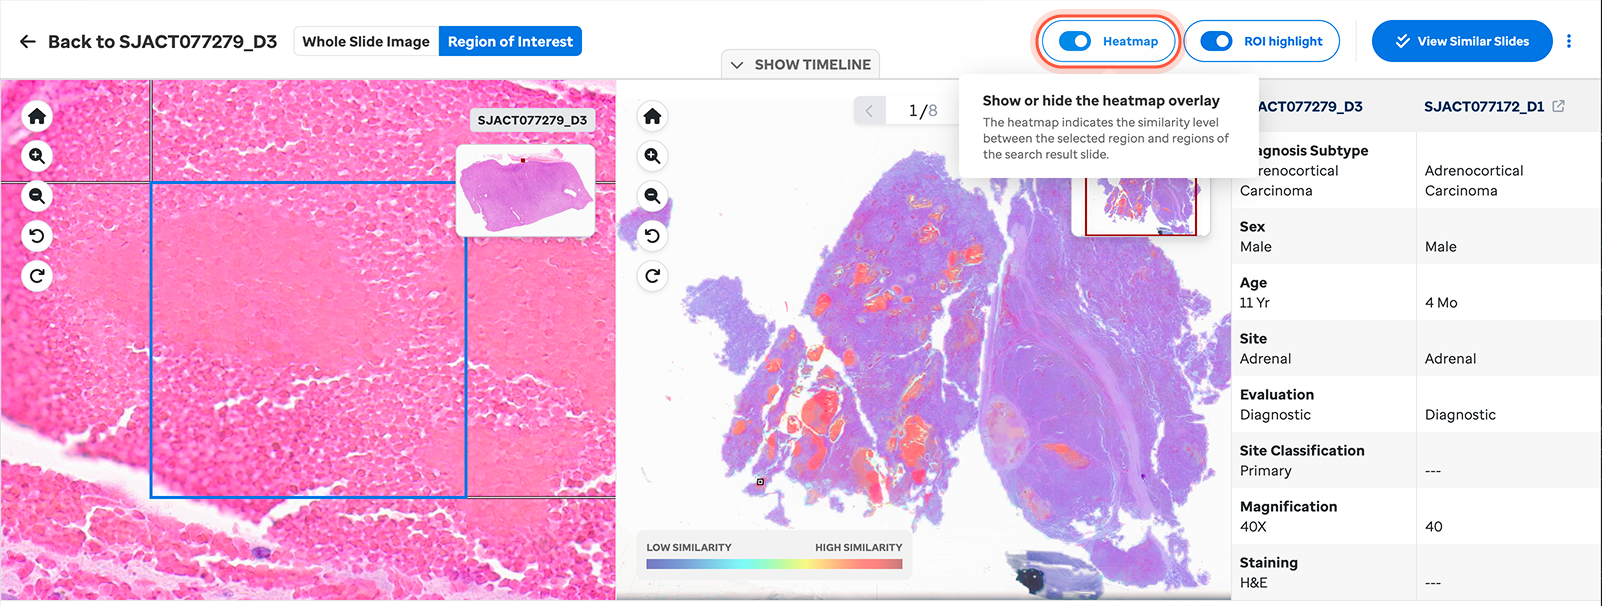Turn off the ROI highlight toggle
The image size is (1602, 606).
coord(1216,41)
